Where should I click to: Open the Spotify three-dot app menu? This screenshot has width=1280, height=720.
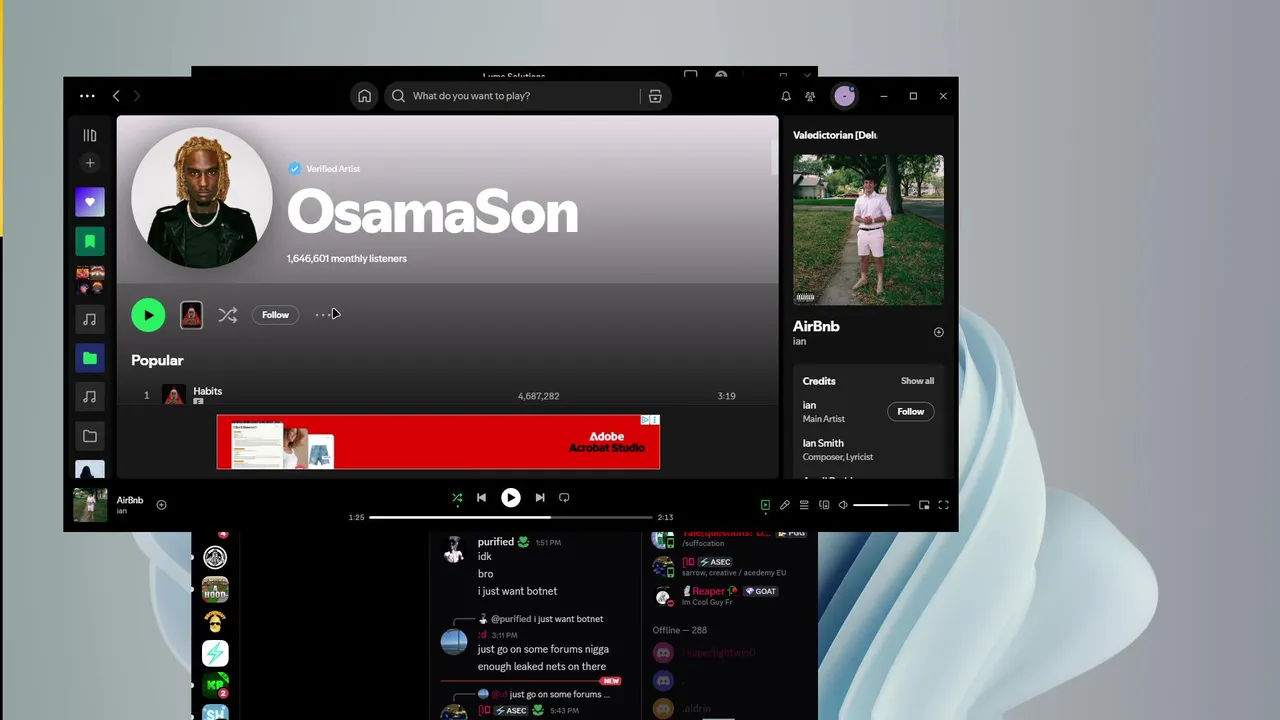click(x=87, y=96)
